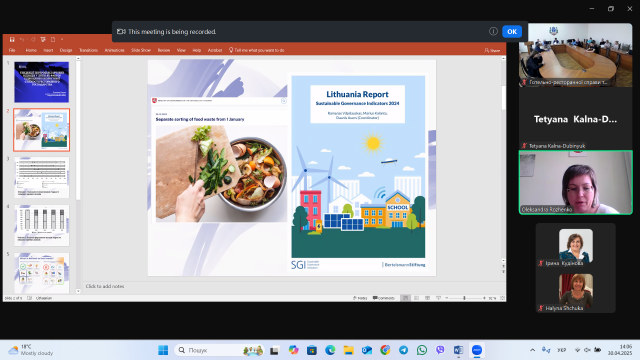
Task: Toggle the Comments pane in the status bar
Action: click(384, 298)
